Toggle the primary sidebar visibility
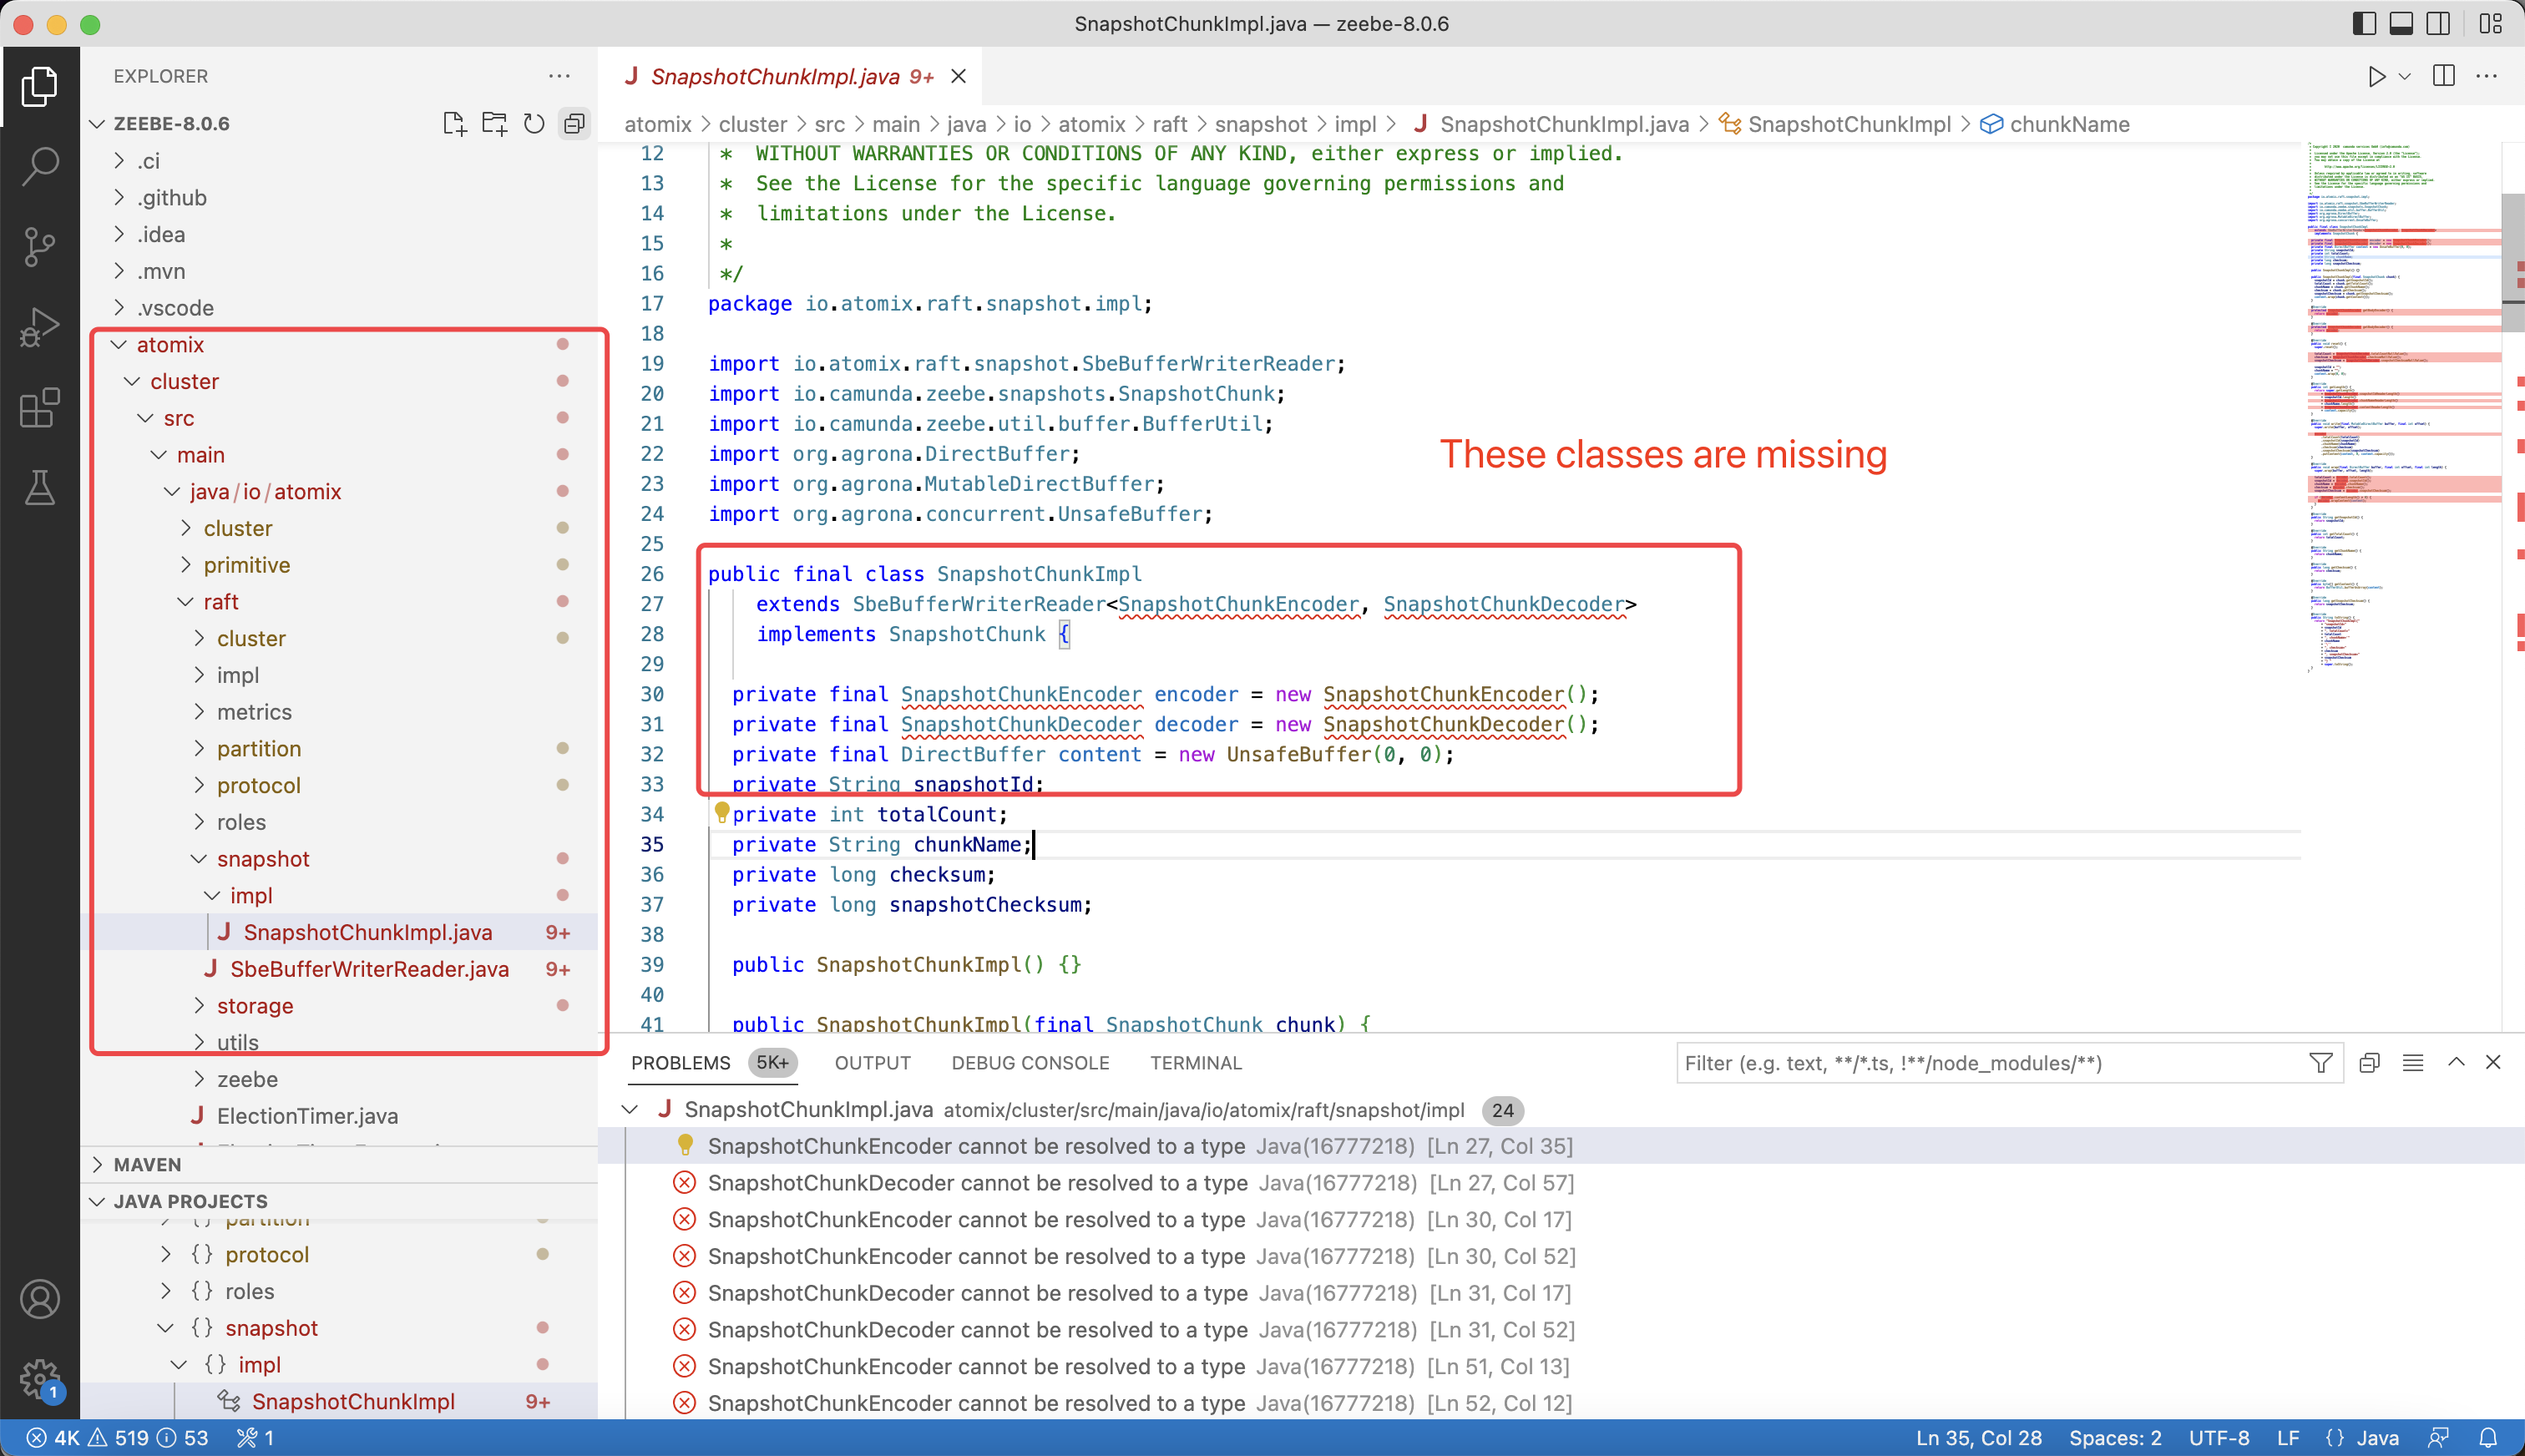2525x1456 pixels. pos(2363,23)
